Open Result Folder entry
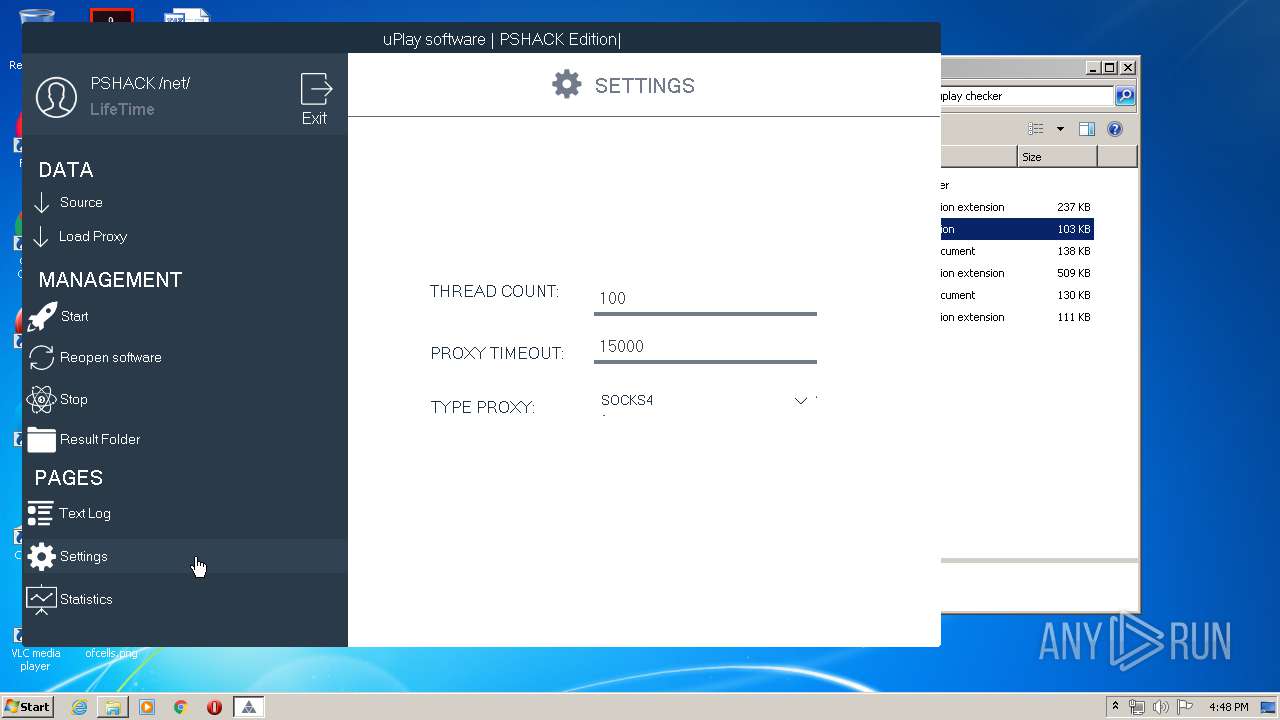 point(100,439)
